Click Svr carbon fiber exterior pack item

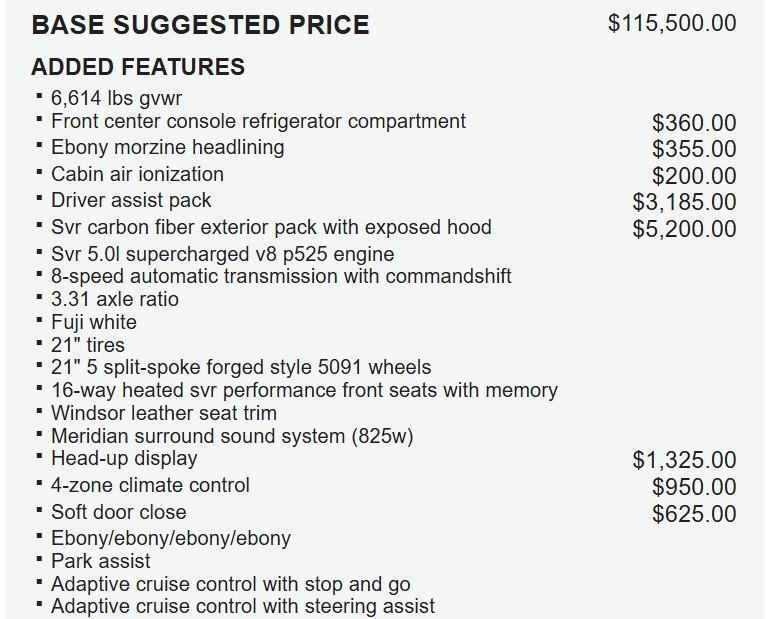[272, 228]
